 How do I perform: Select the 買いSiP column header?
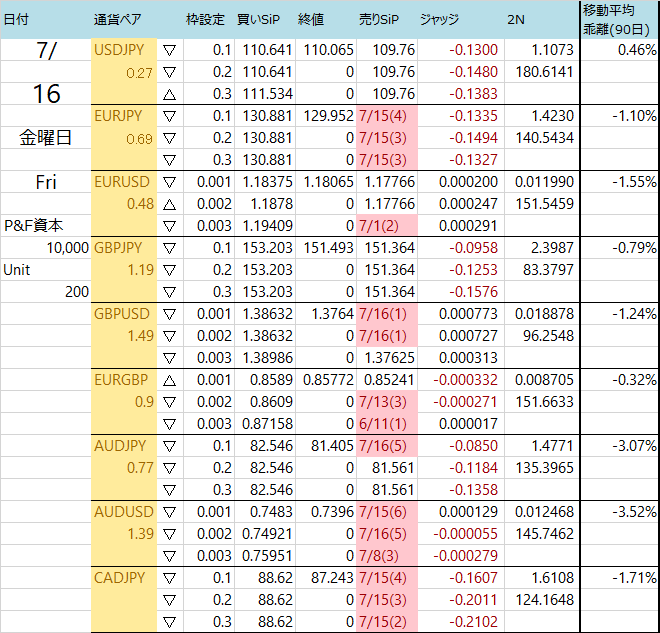tap(258, 19)
